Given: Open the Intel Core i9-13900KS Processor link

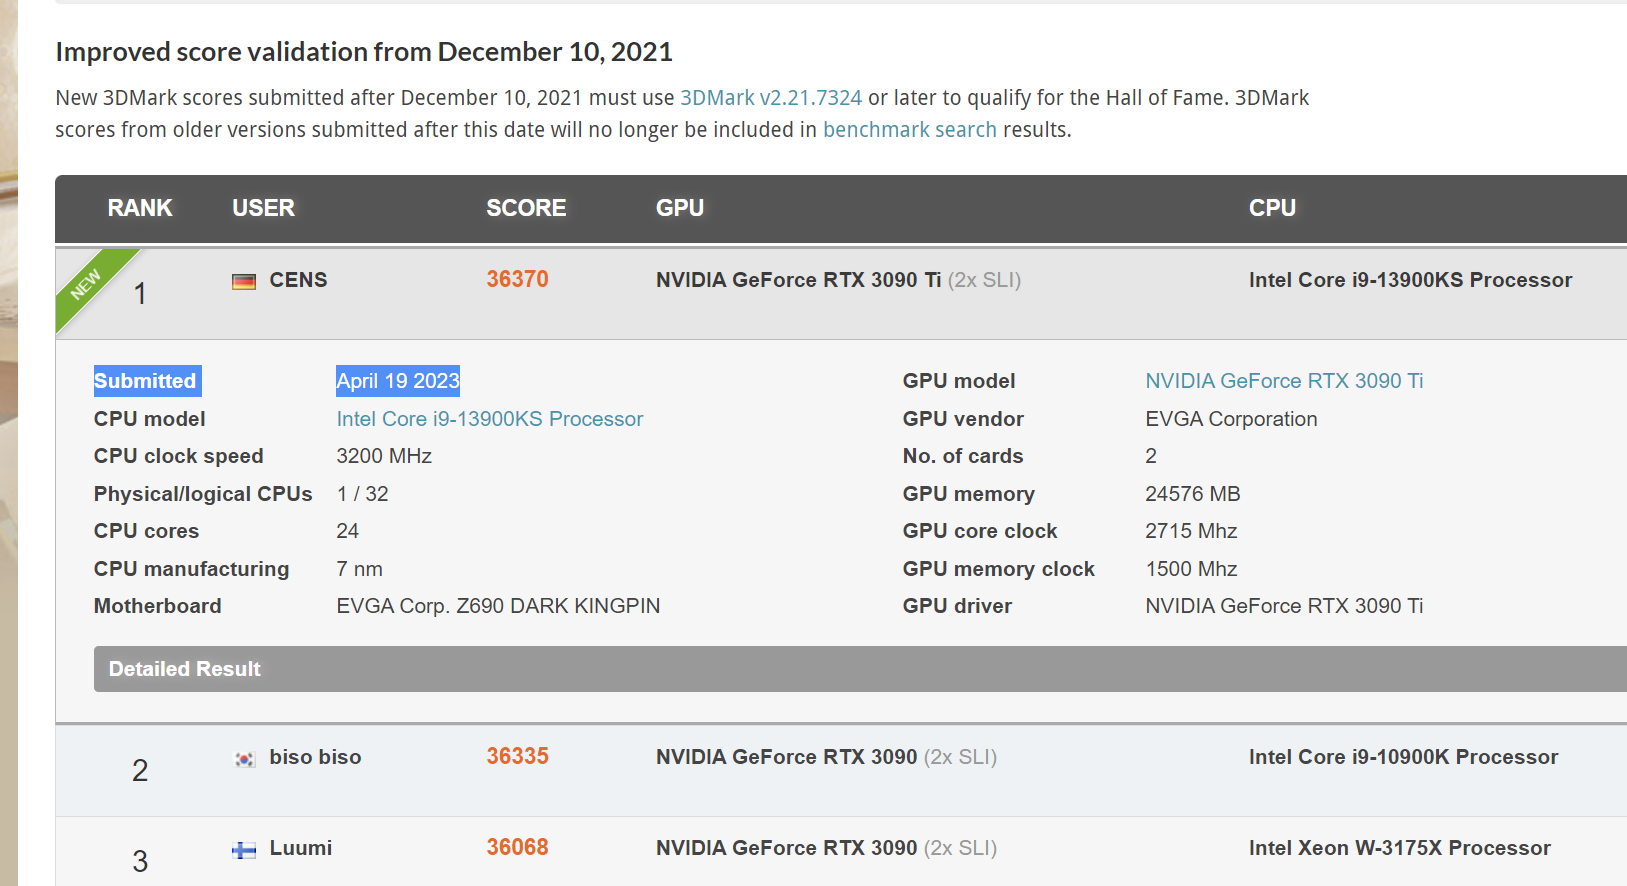Looking at the screenshot, I should click(489, 418).
